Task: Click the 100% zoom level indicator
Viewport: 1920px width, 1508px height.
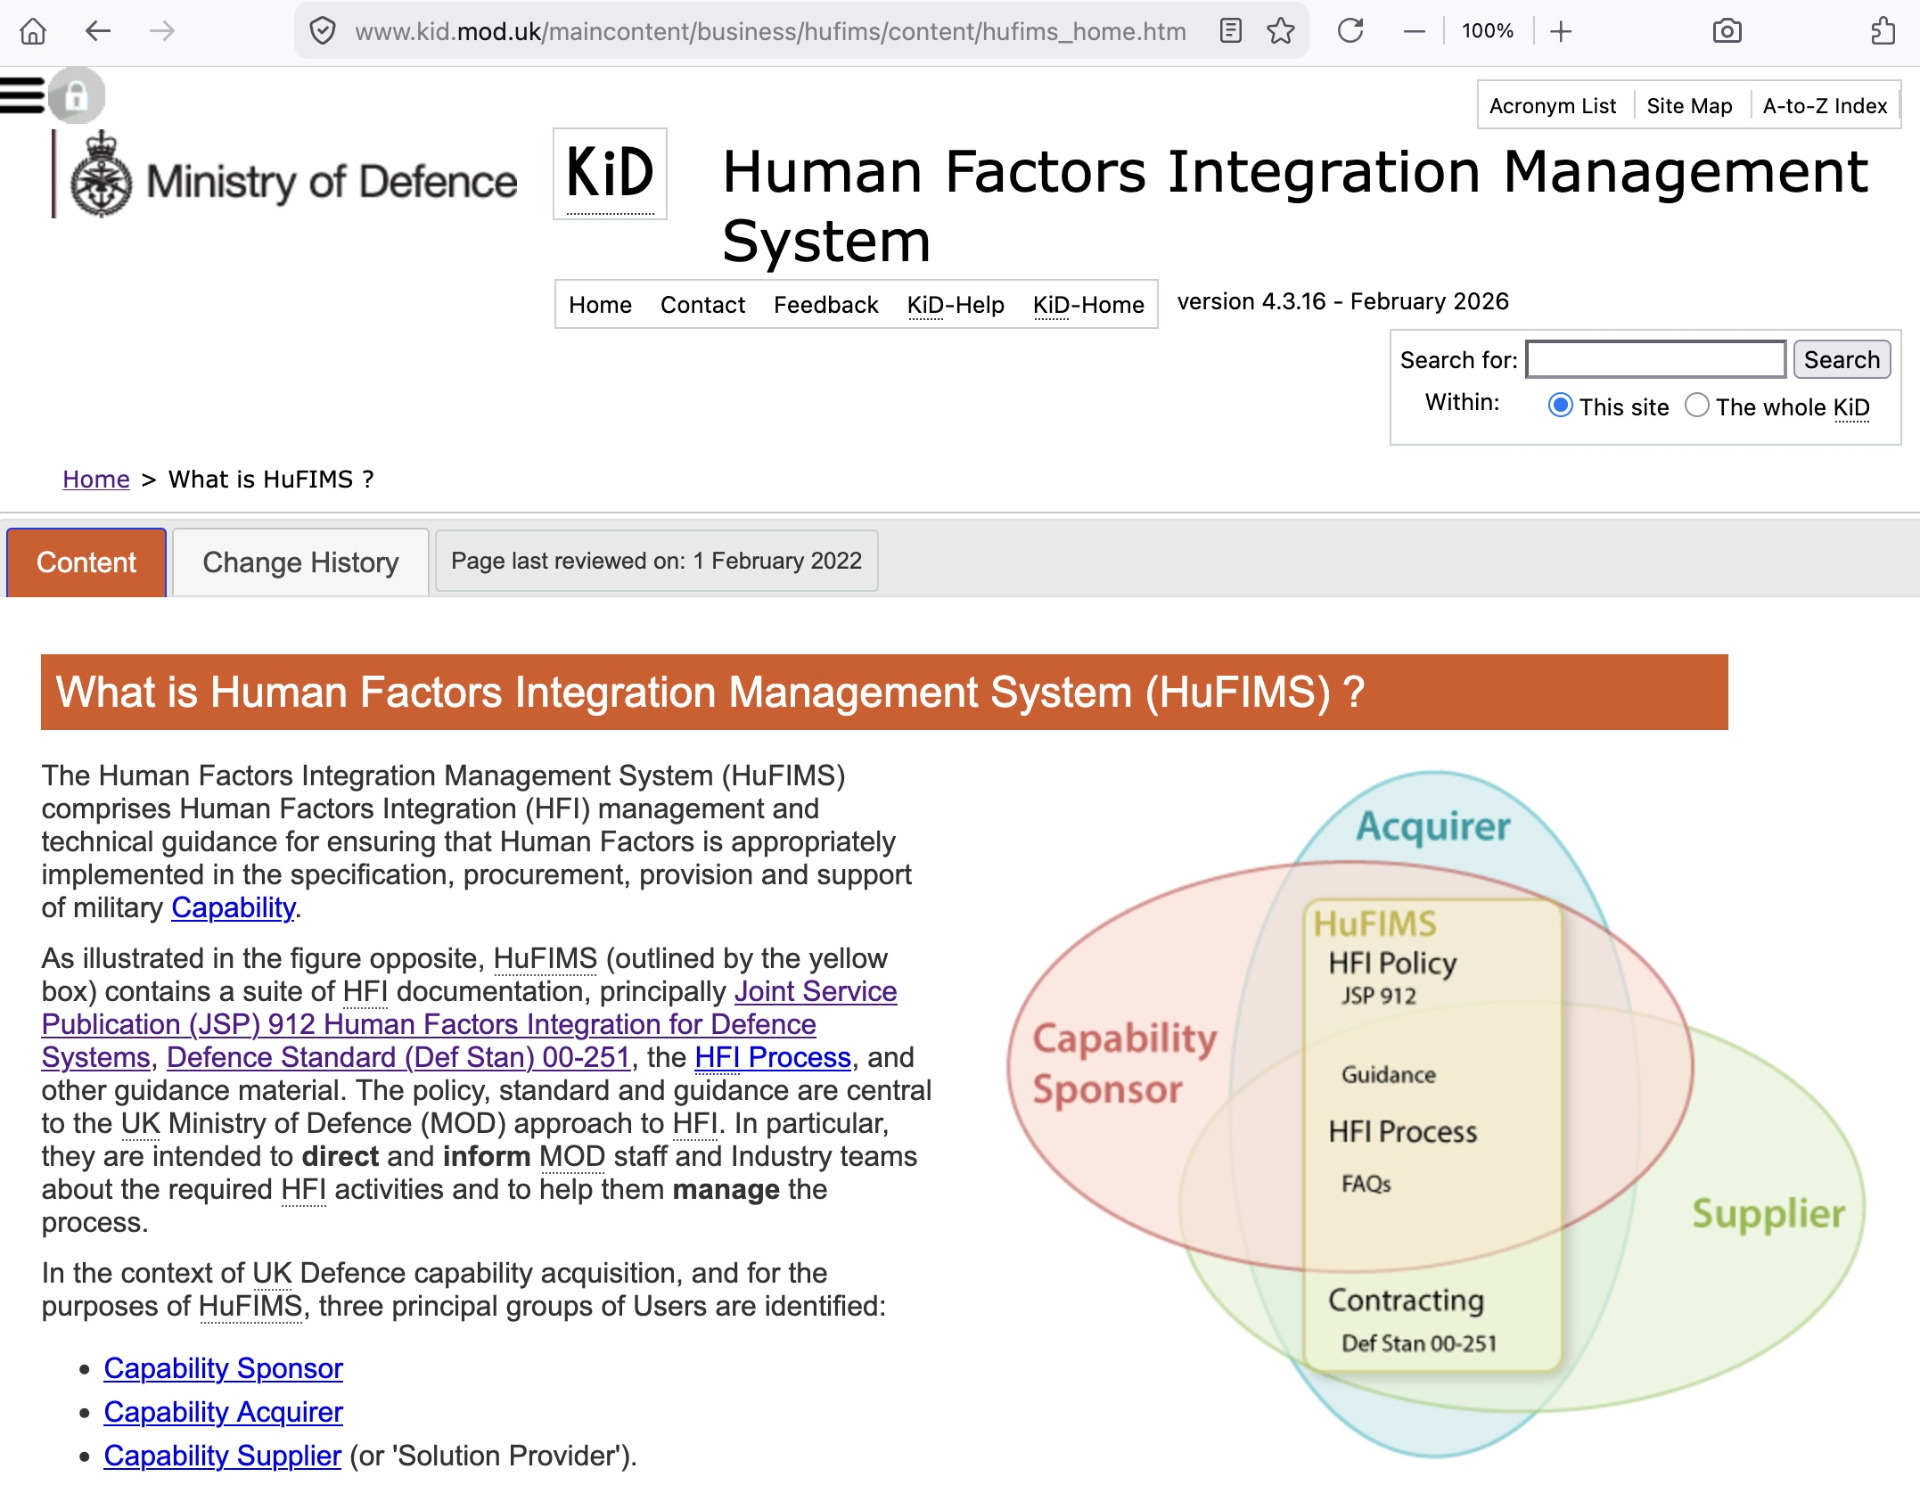Action: pos(1487,31)
